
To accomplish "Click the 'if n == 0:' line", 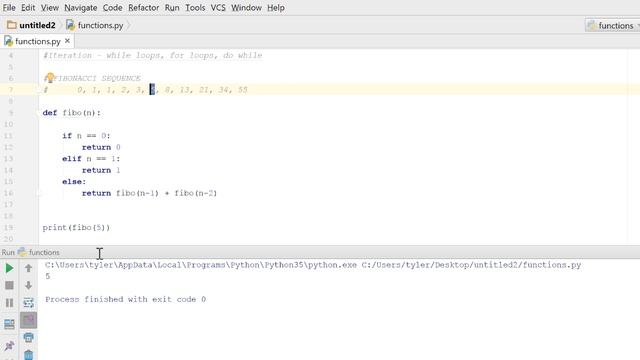I will [x=86, y=136].
